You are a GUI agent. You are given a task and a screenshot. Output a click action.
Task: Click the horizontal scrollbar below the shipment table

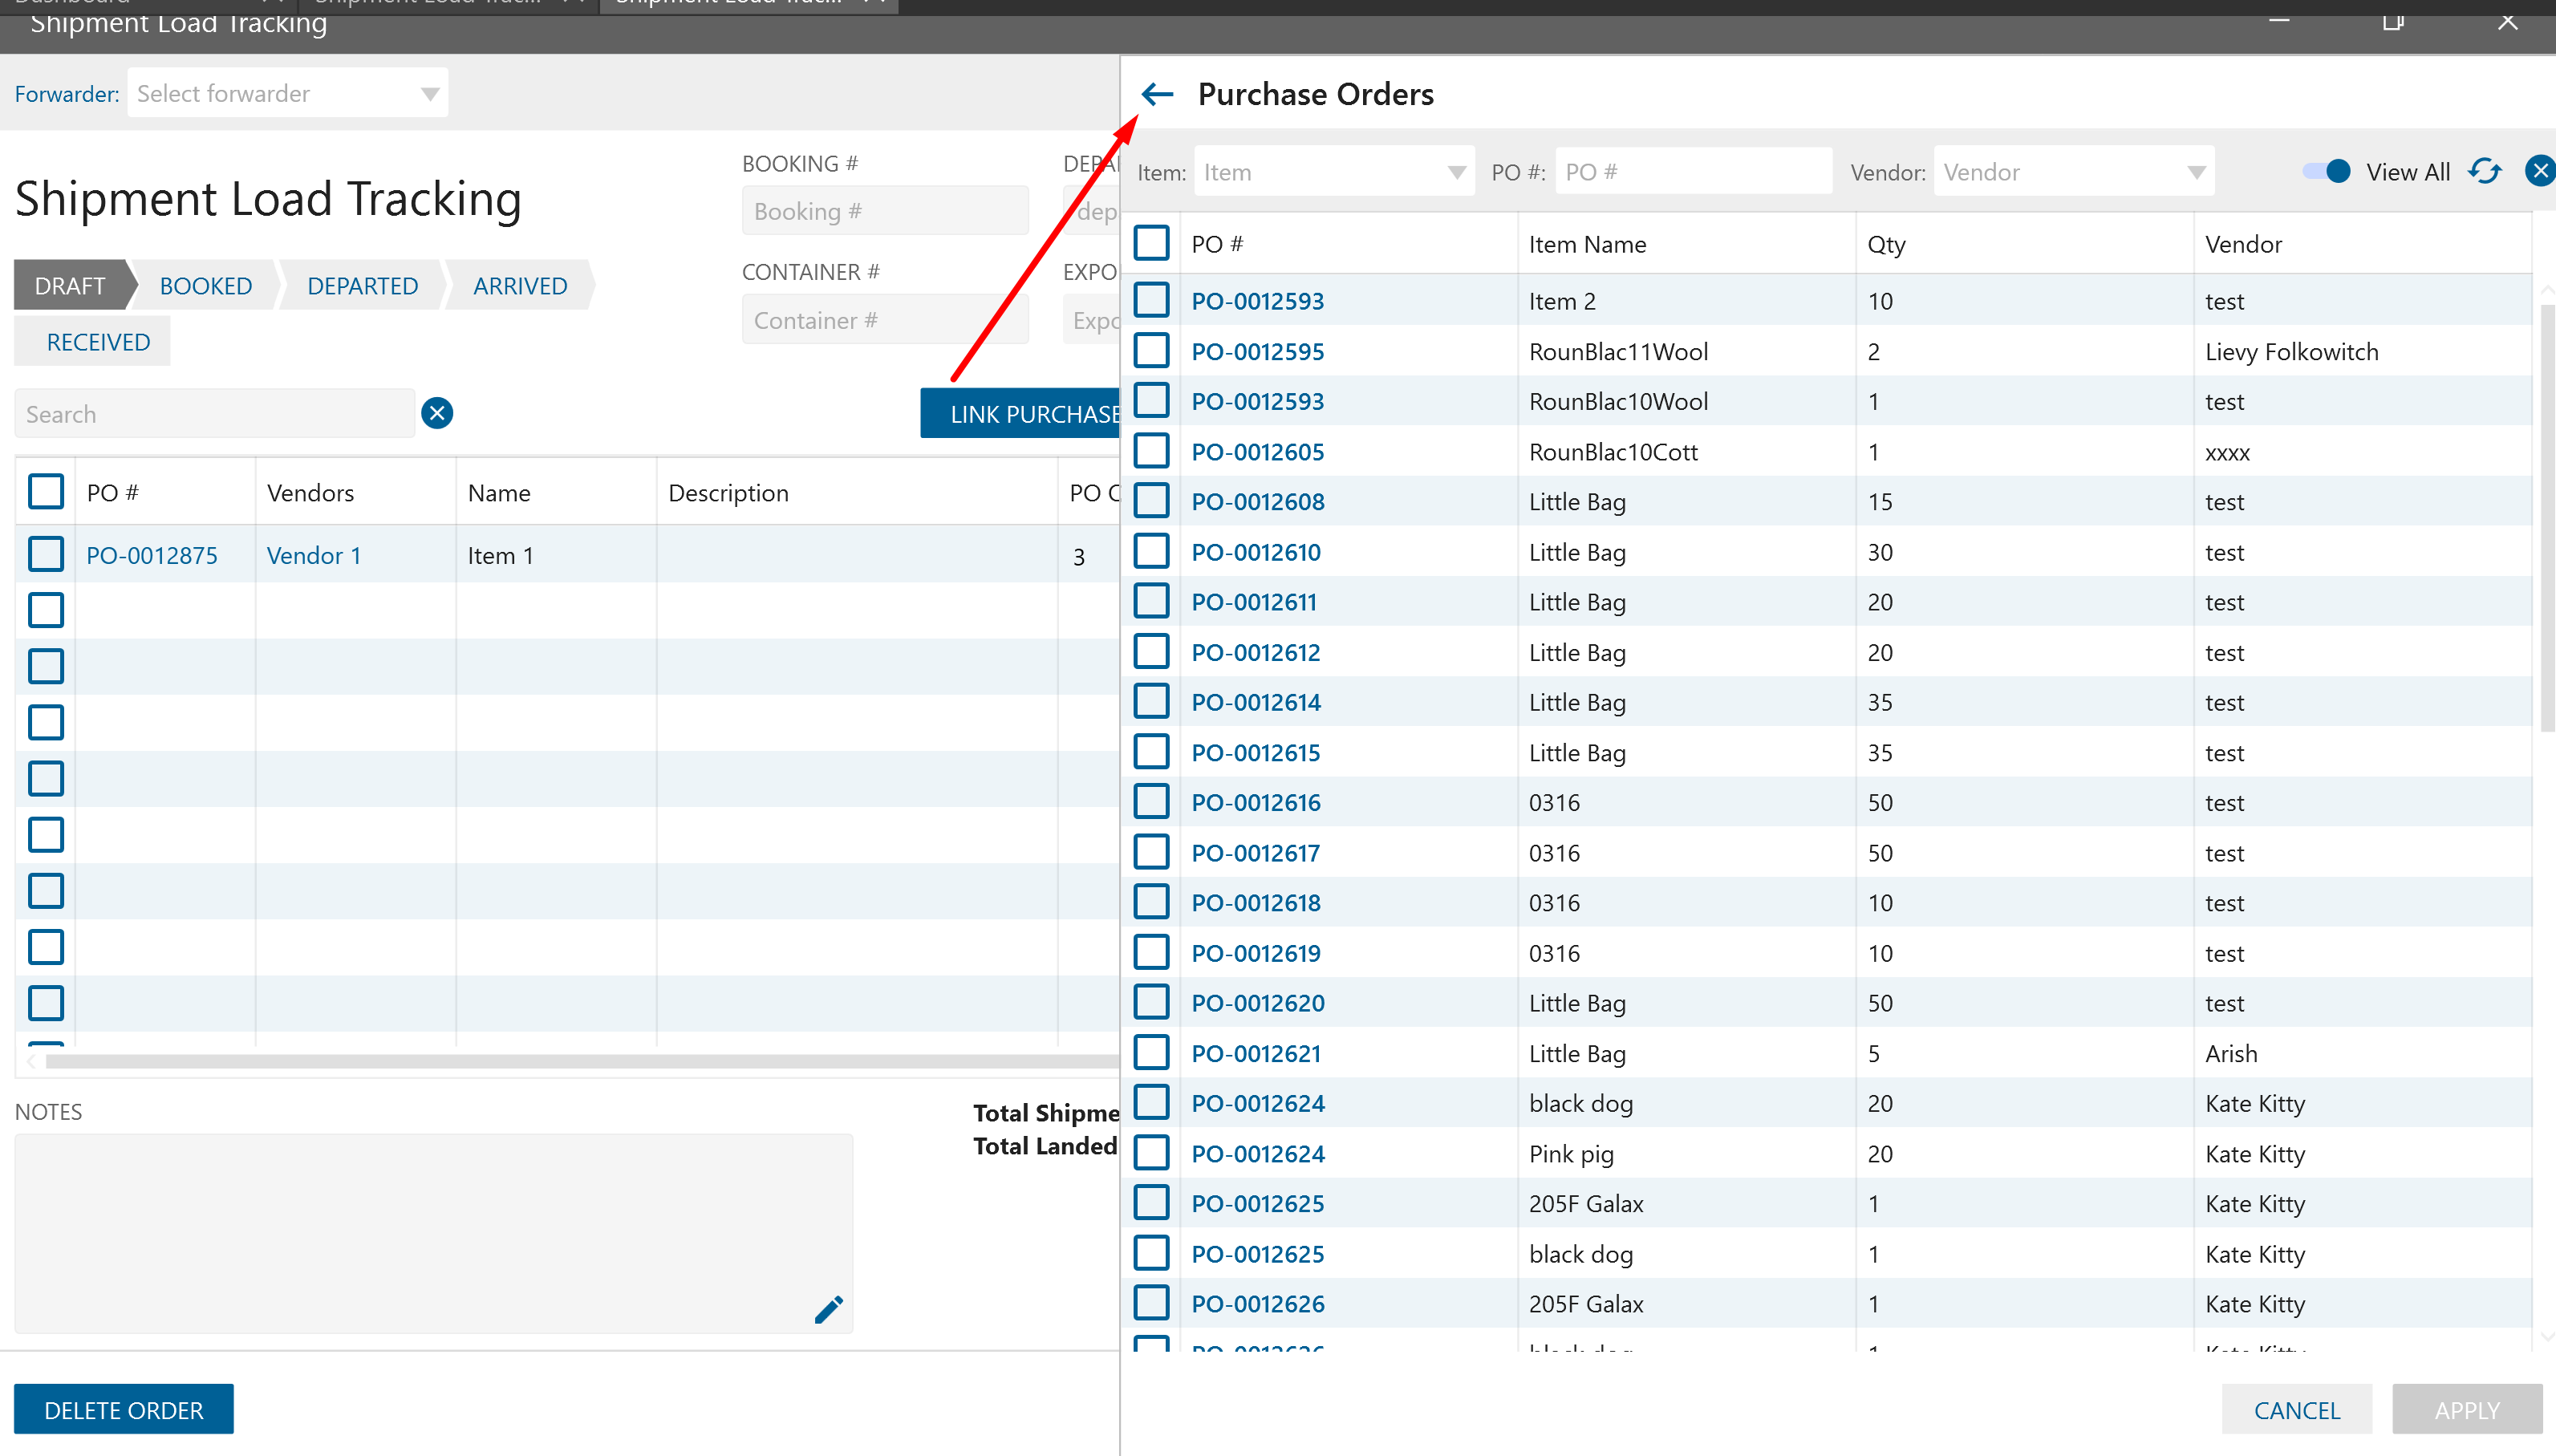(580, 1061)
